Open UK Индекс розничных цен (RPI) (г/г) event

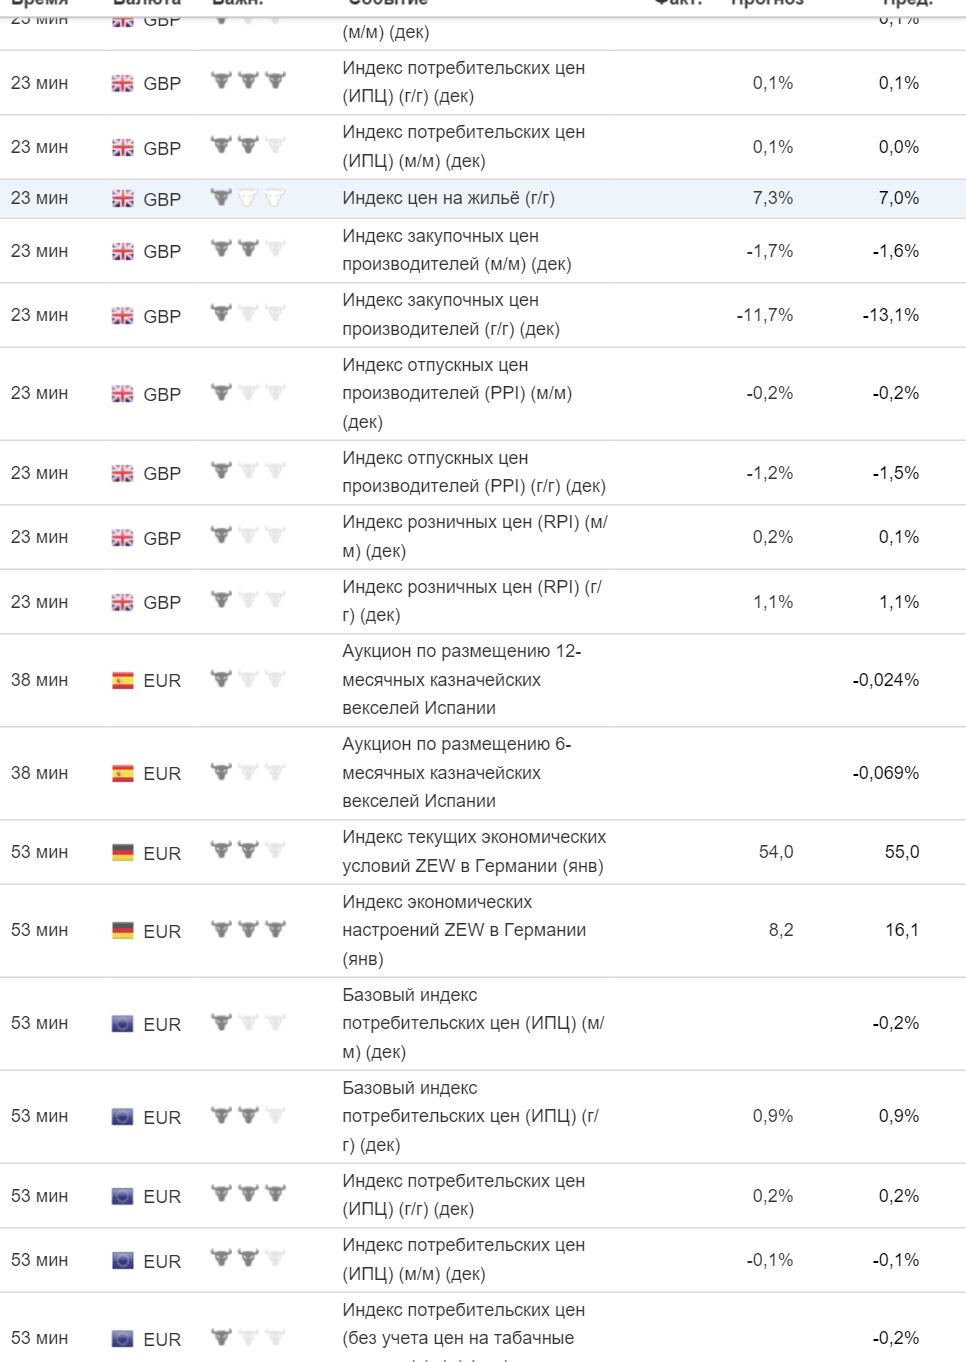tap(472, 601)
